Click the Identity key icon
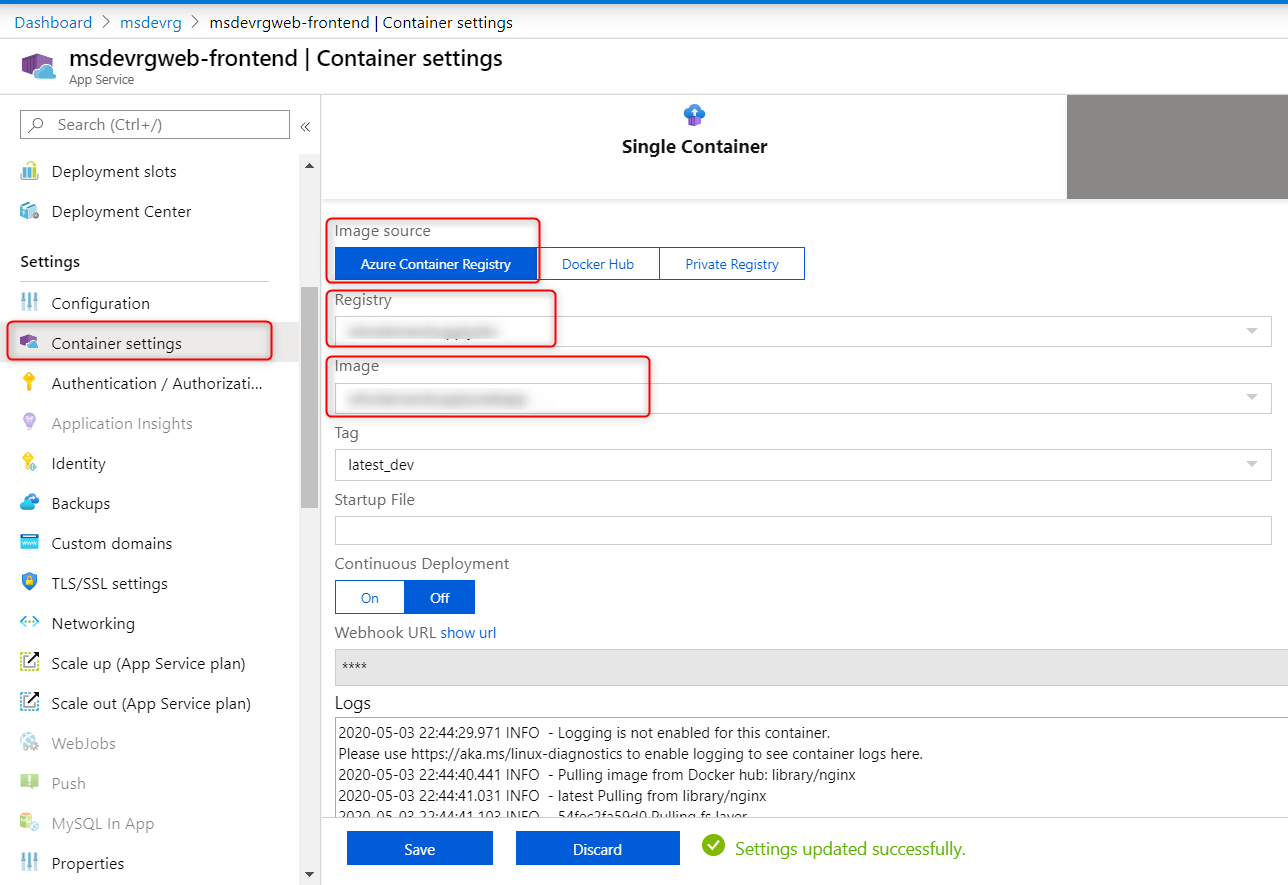The width and height of the screenshot is (1288, 885). [x=30, y=463]
